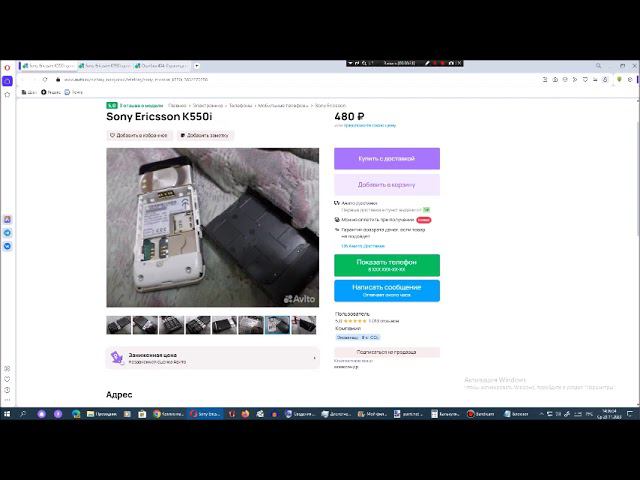Open Firefox from the taskbar
The height and width of the screenshot is (480, 640).
[x=245, y=414]
